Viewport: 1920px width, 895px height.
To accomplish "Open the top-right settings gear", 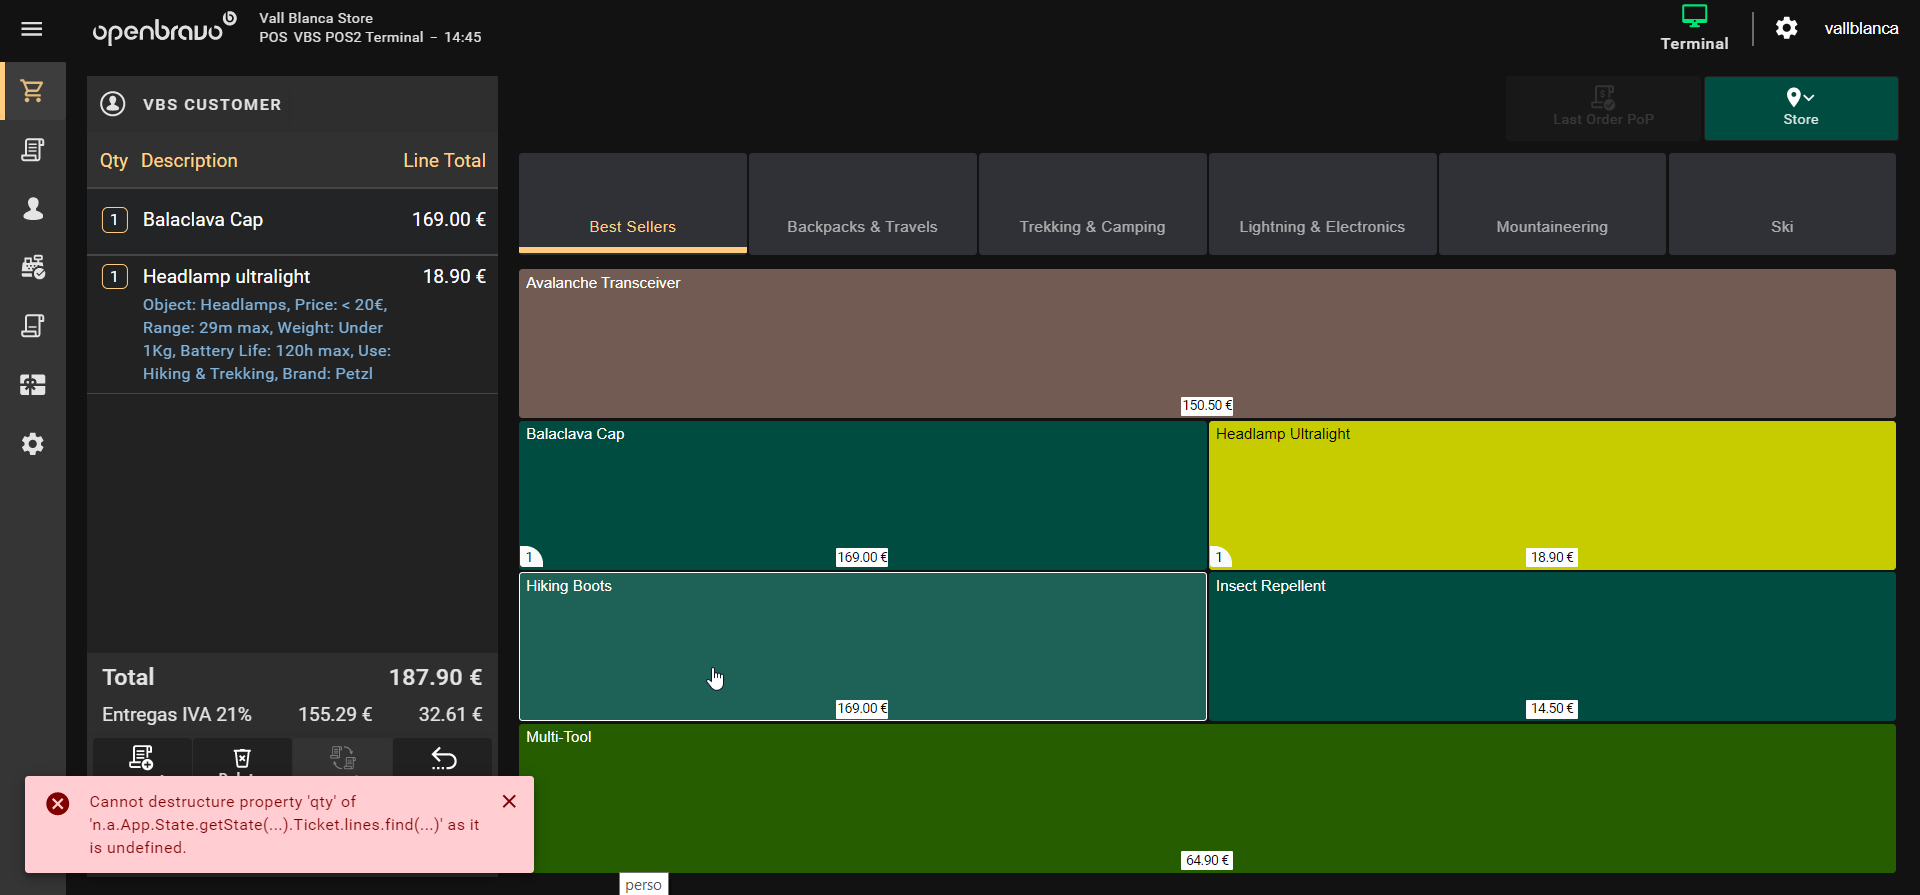I will click(1786, 28).
